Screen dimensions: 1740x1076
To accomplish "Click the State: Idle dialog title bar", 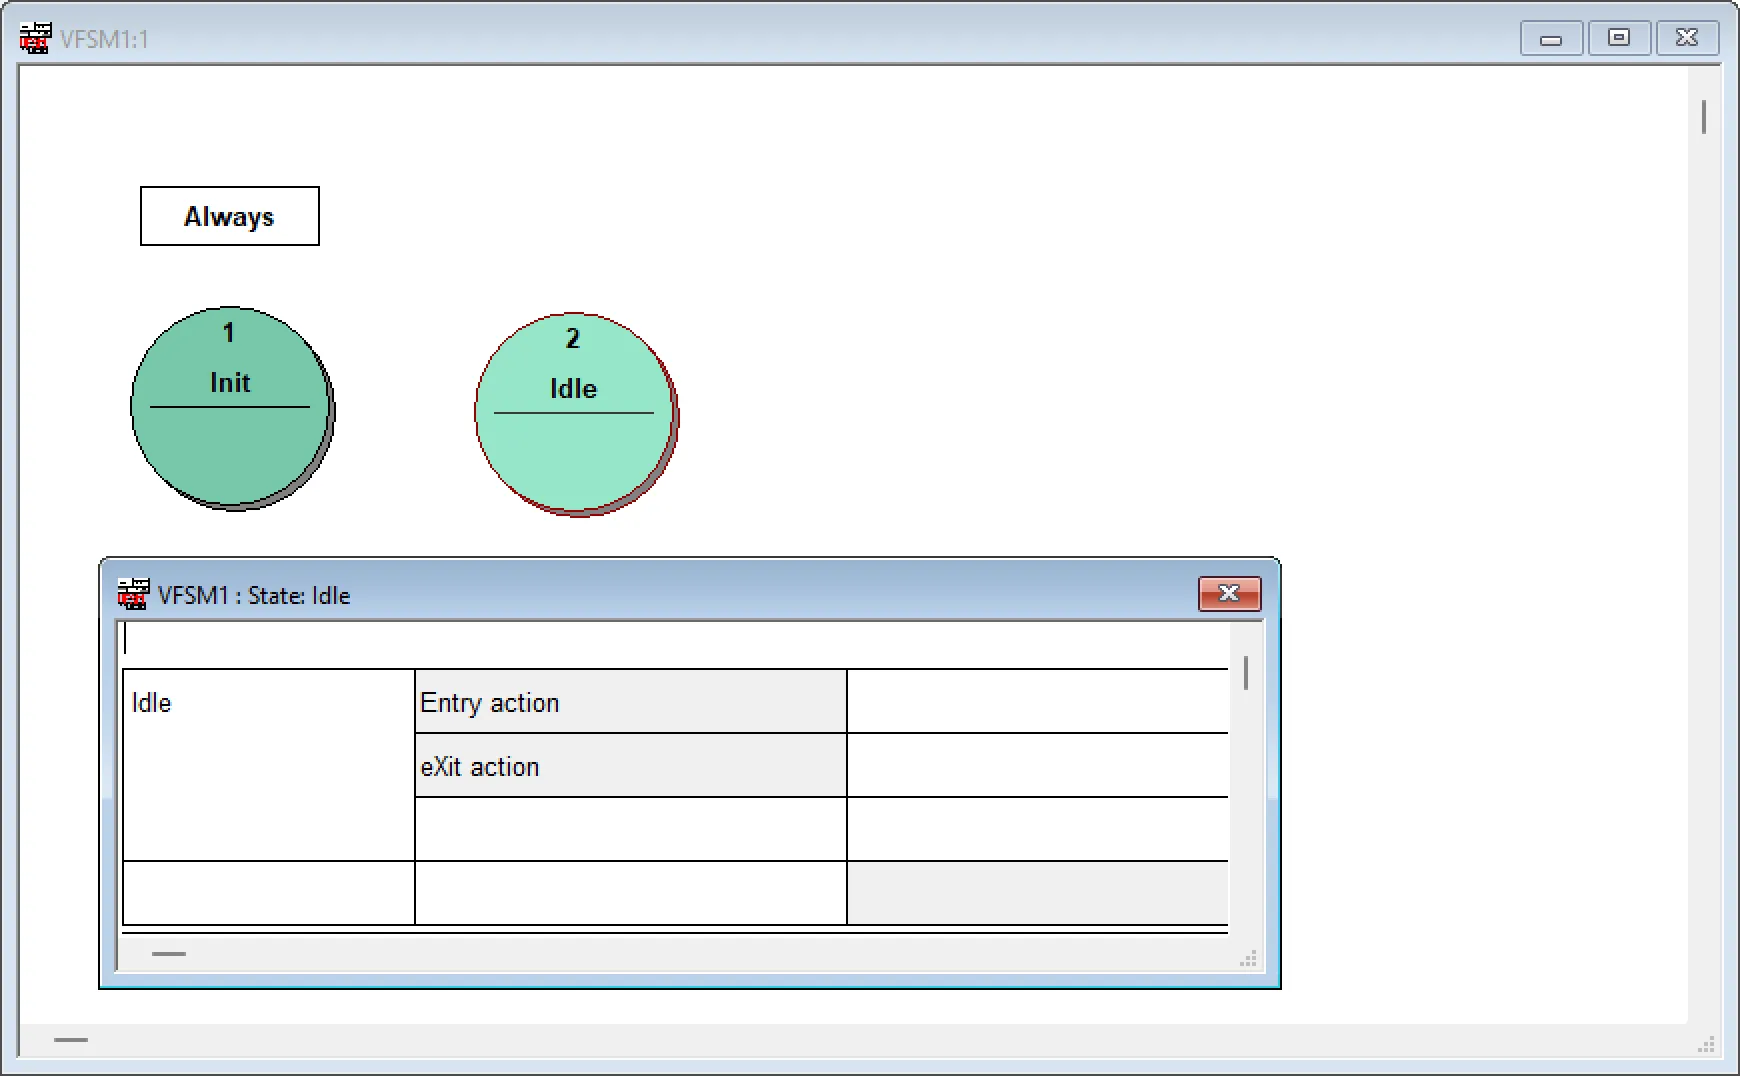I will tap(700, 593).
